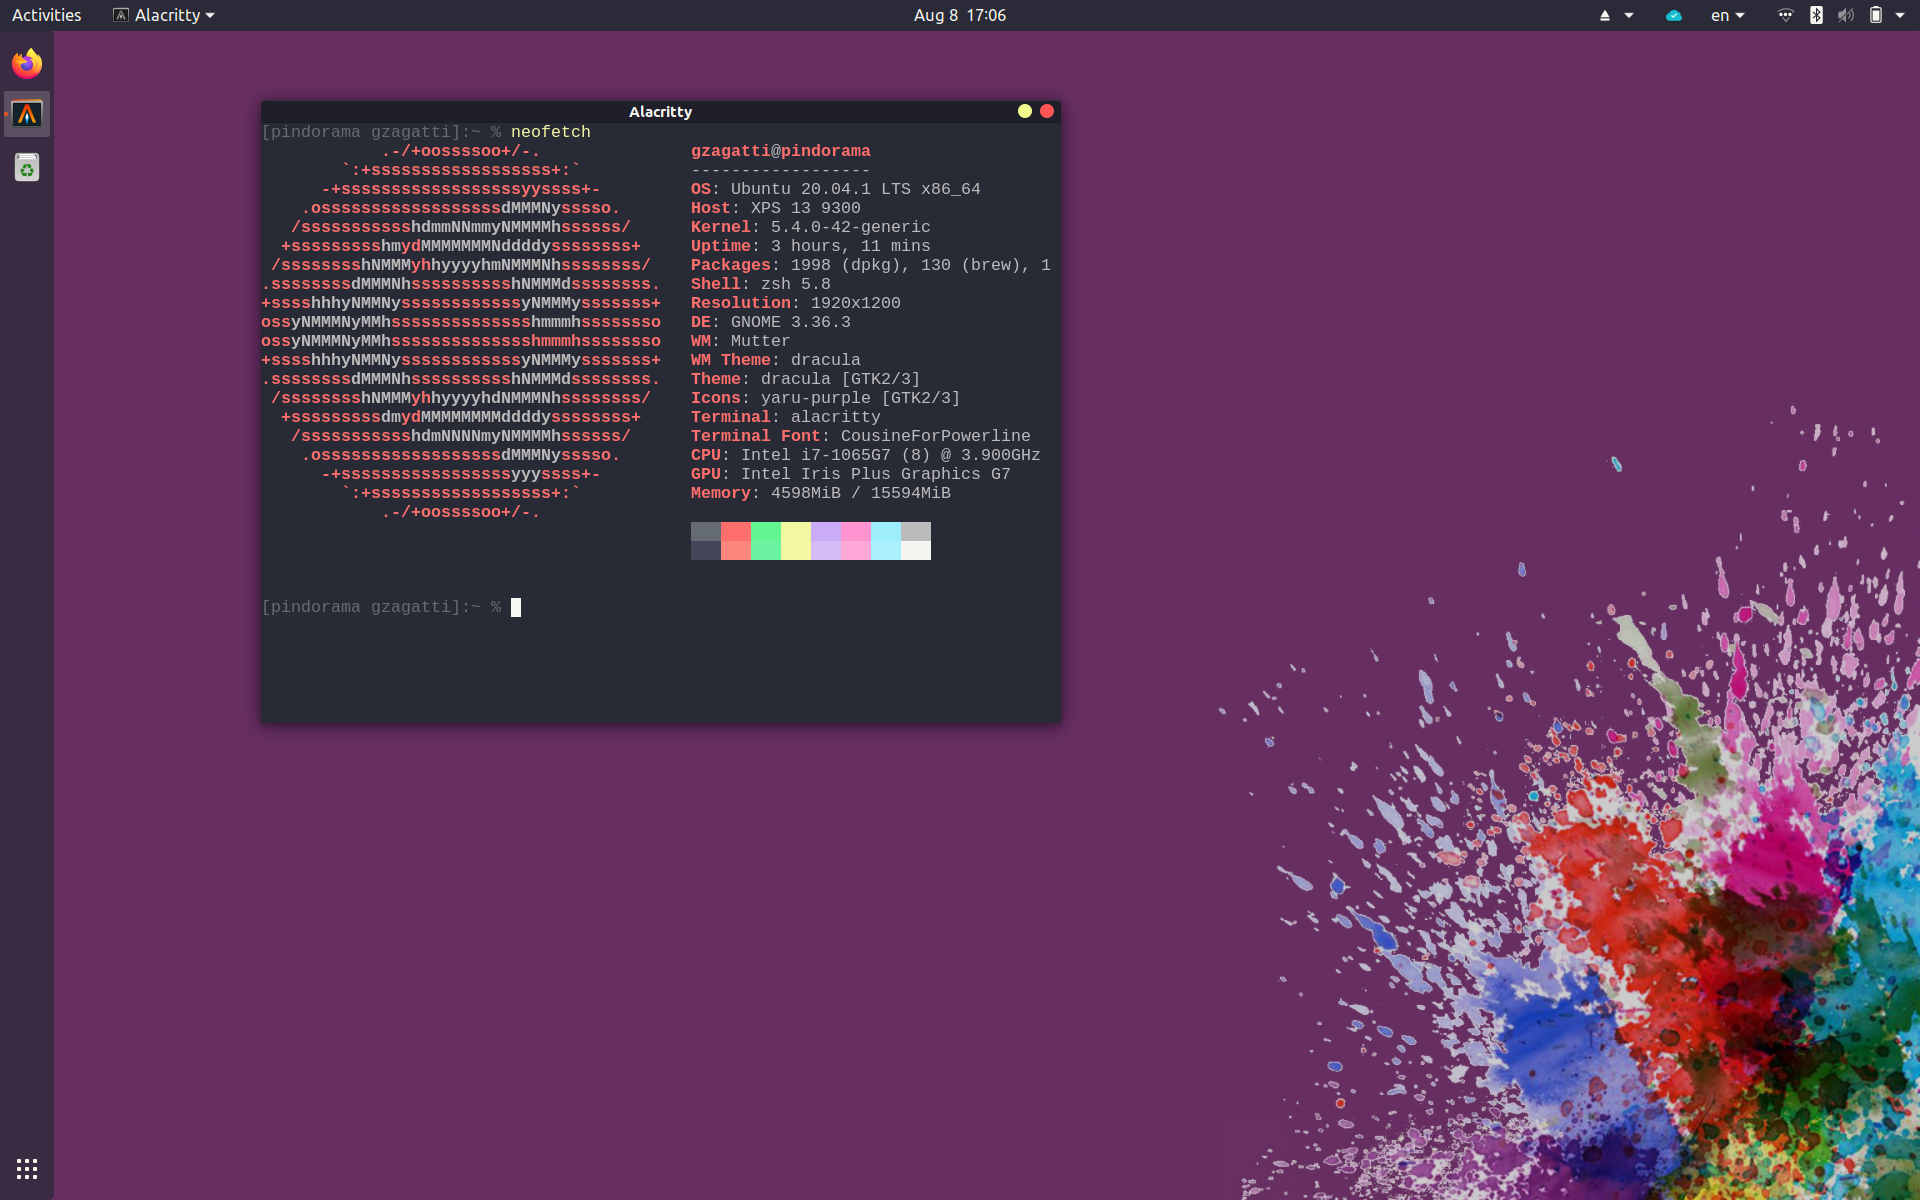Image resolution: width=1920 pixels, height=1200 pixels.
Task: Click the battery status icon in taskbar
Action: [1877, 14]
